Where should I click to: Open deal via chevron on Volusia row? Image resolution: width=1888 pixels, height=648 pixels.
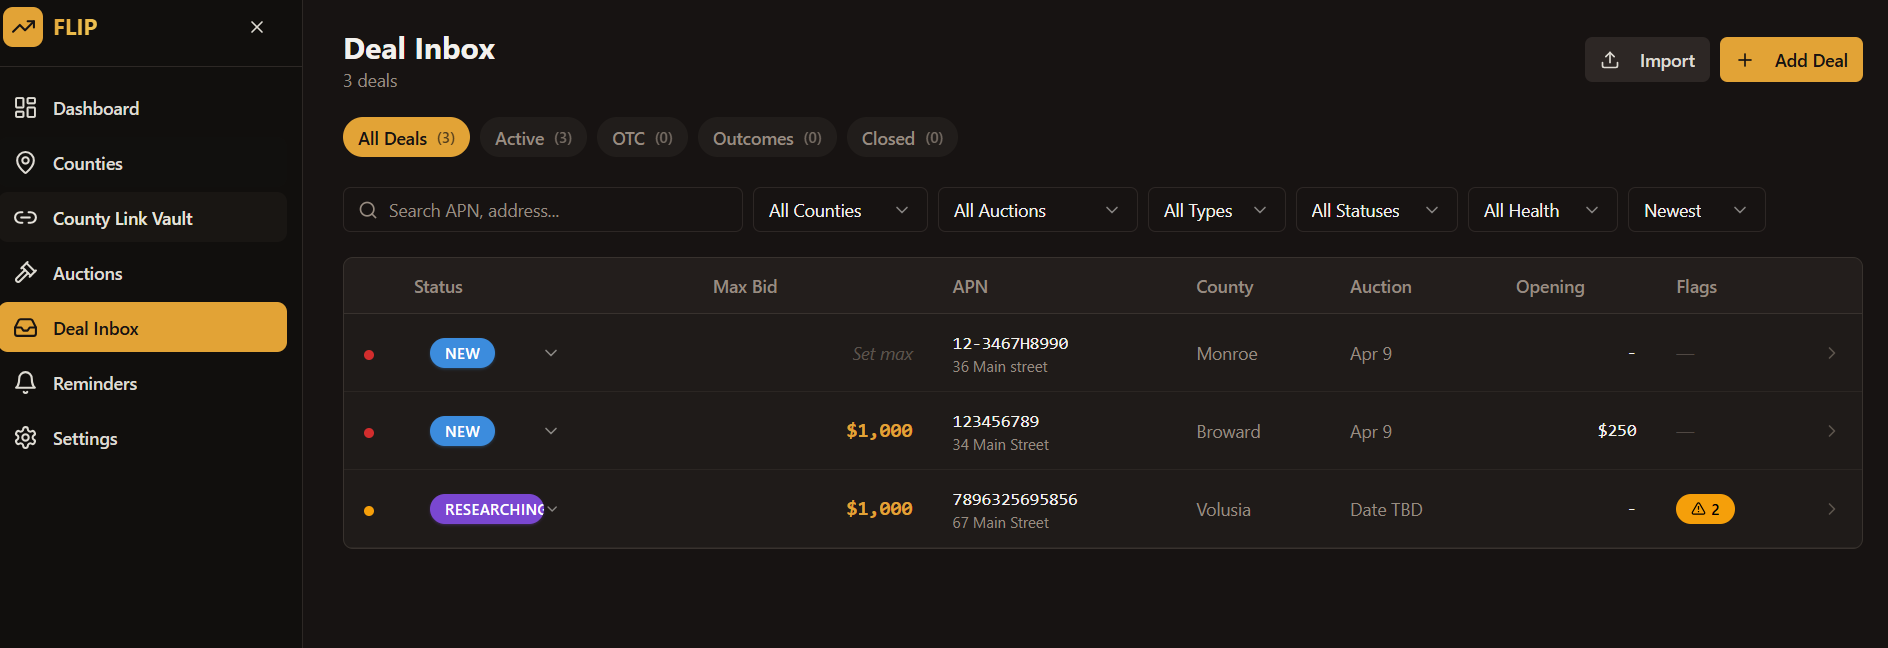1831,509
